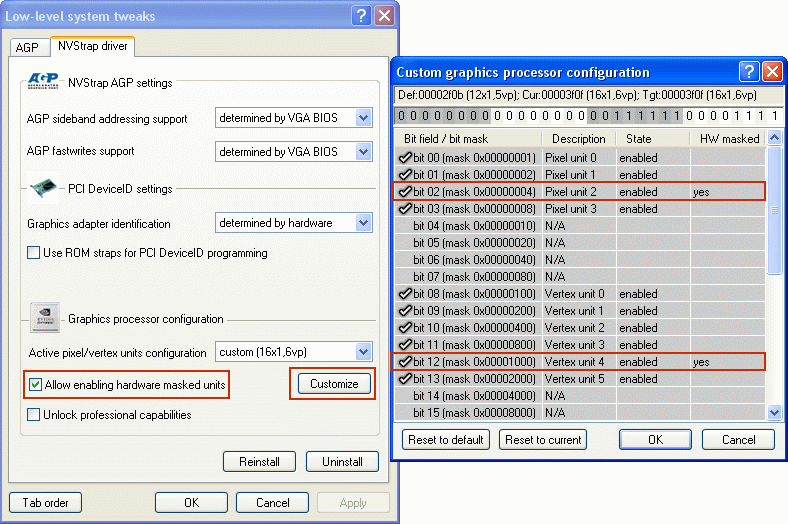Click the Tab order button

tap(45, 502)
